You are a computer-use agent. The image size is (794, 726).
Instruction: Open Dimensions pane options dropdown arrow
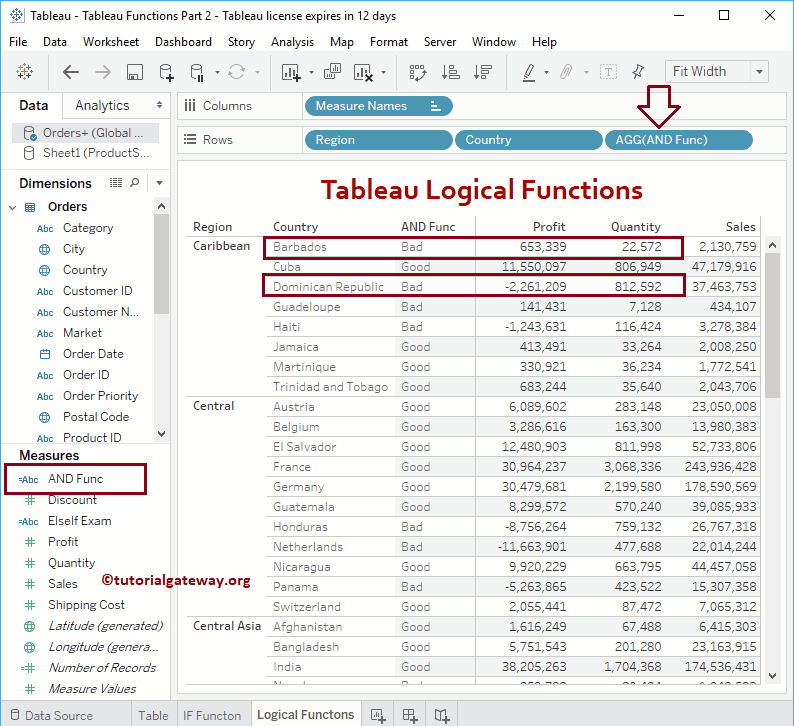pos(160,183)
